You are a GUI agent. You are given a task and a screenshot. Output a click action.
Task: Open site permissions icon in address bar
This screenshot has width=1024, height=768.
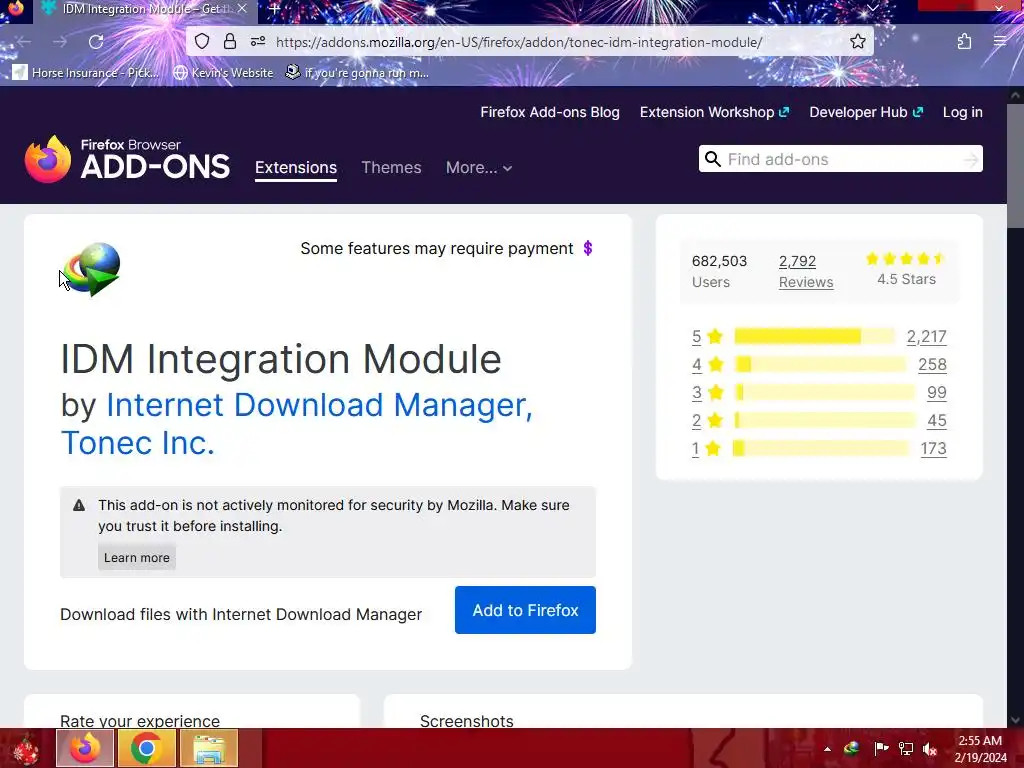(258, 42)
